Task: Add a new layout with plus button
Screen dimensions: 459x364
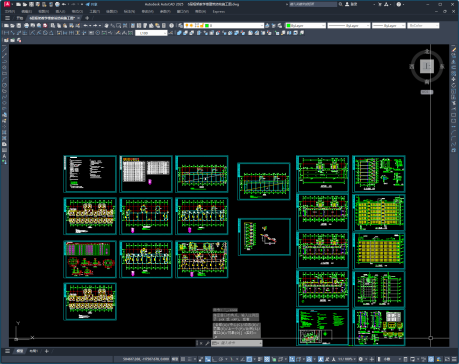Action: 47,351
